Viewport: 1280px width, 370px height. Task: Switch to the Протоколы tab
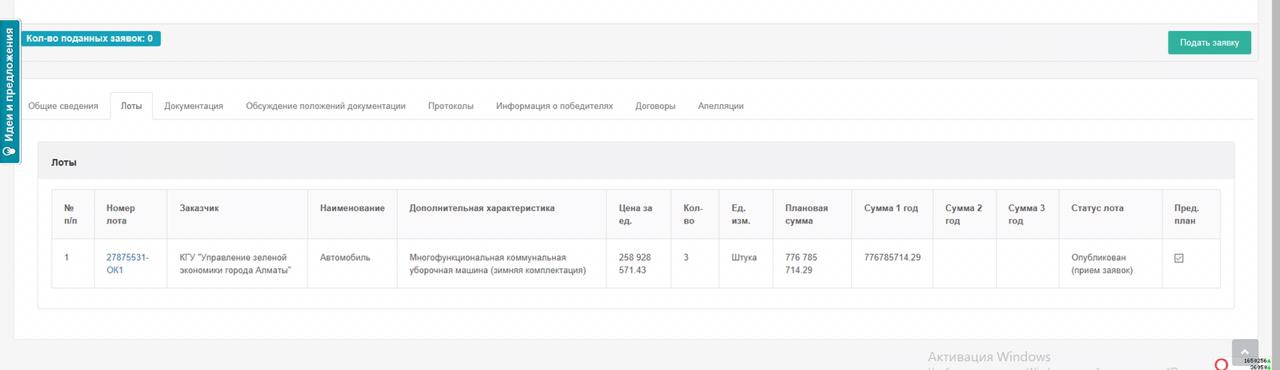(x=451, y=106)
